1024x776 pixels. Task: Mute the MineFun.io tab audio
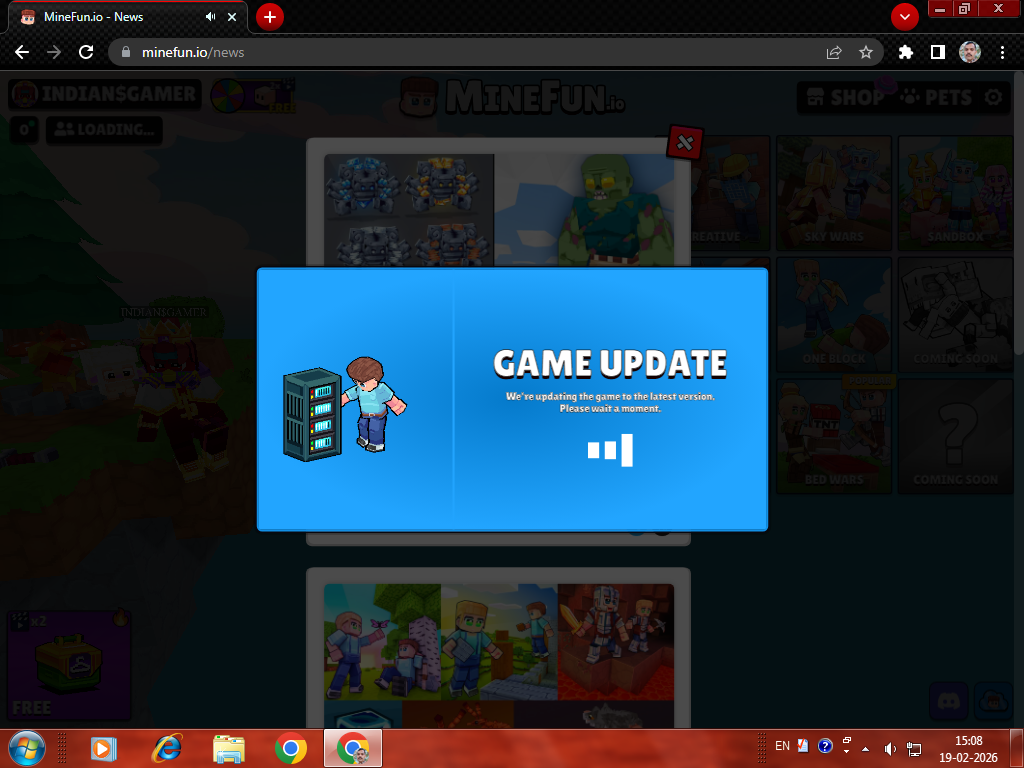pos(211,17)
